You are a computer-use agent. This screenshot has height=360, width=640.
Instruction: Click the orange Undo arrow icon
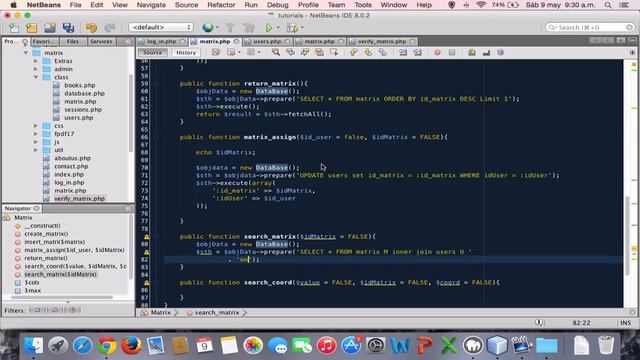point(91,27)
